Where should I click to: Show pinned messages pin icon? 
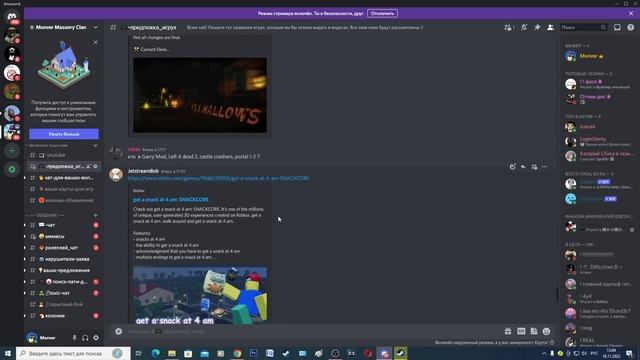point(537,27)
